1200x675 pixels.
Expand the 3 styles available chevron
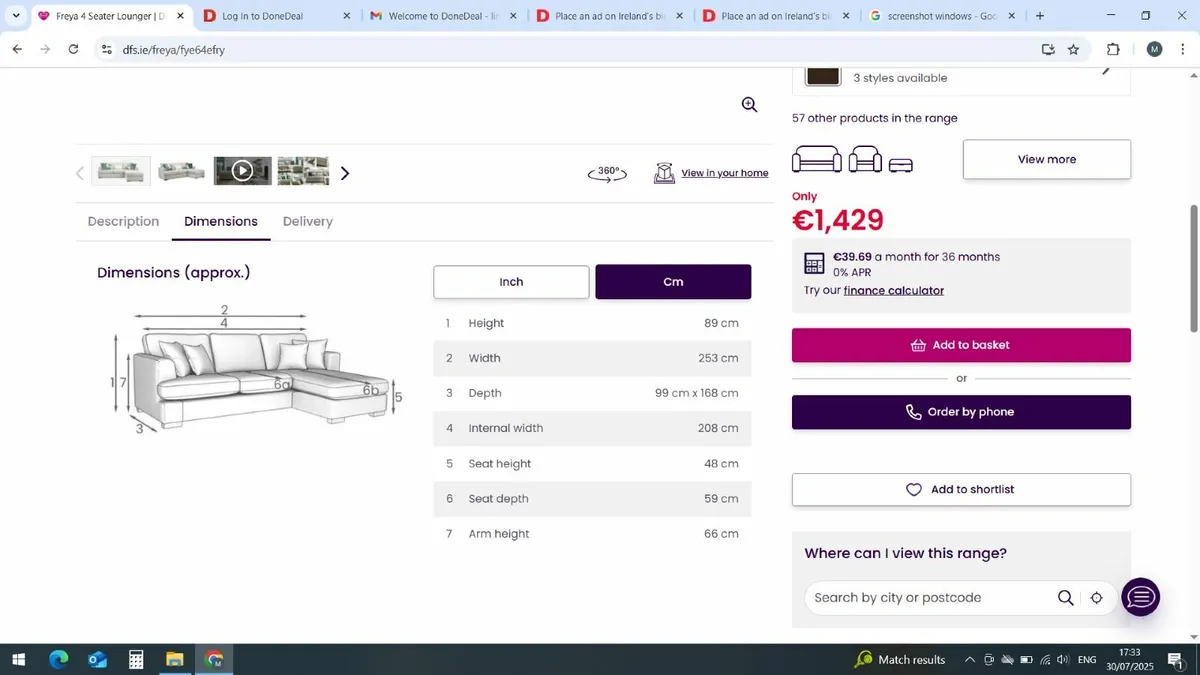click(1106, 70)
